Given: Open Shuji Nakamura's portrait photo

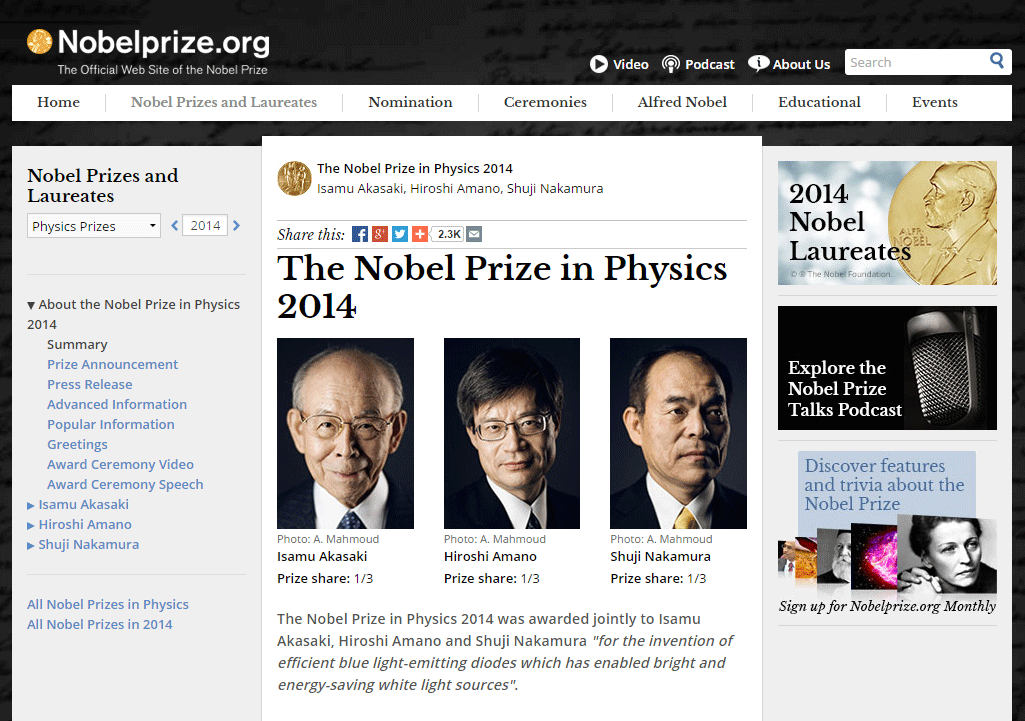Looking at the screenshot, I should pos(679,433).
